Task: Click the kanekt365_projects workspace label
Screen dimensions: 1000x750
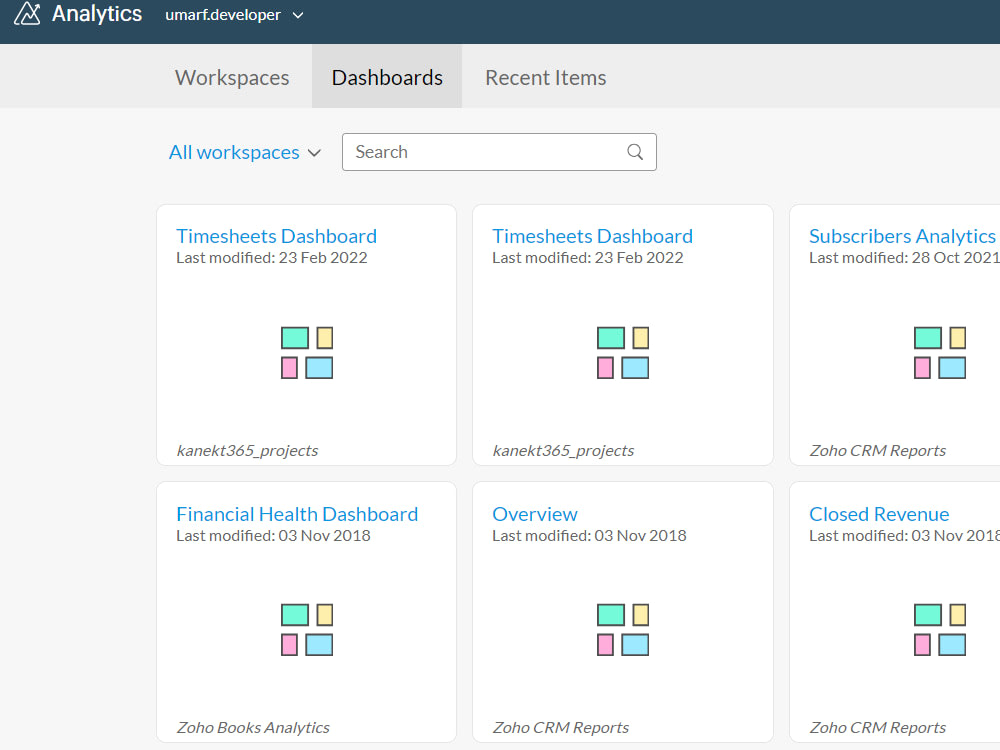Action: click(247, 450)
